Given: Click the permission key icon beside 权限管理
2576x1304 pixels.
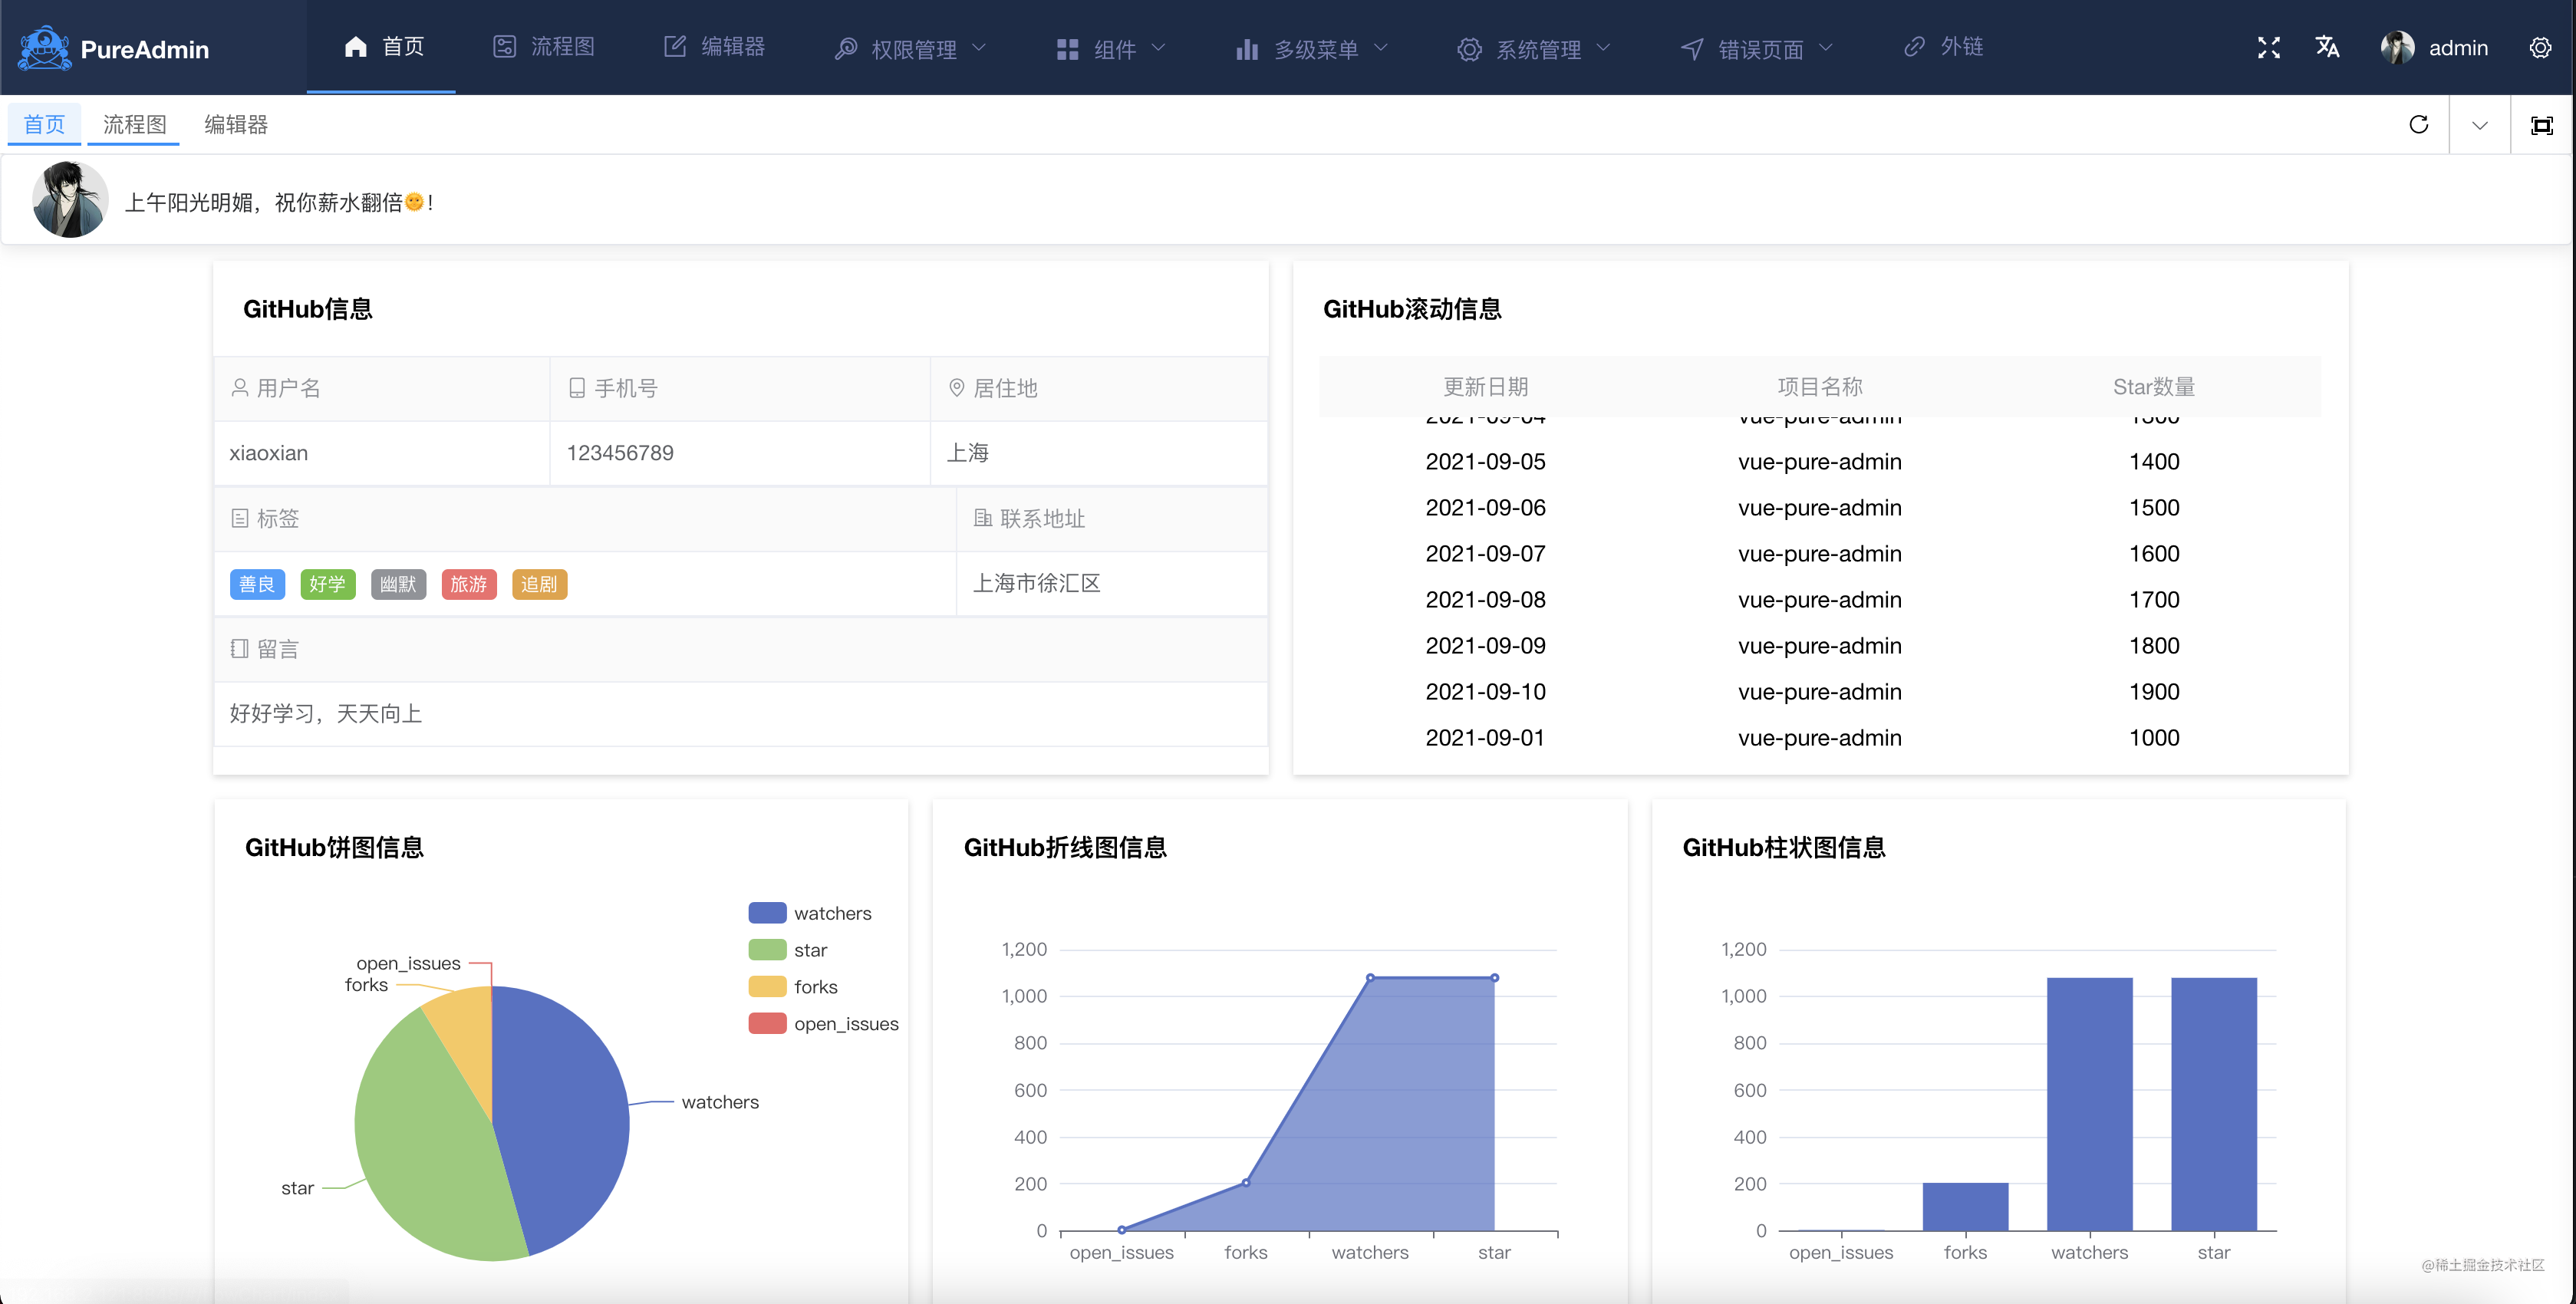Looking at the screenshot, I should 846,48.
